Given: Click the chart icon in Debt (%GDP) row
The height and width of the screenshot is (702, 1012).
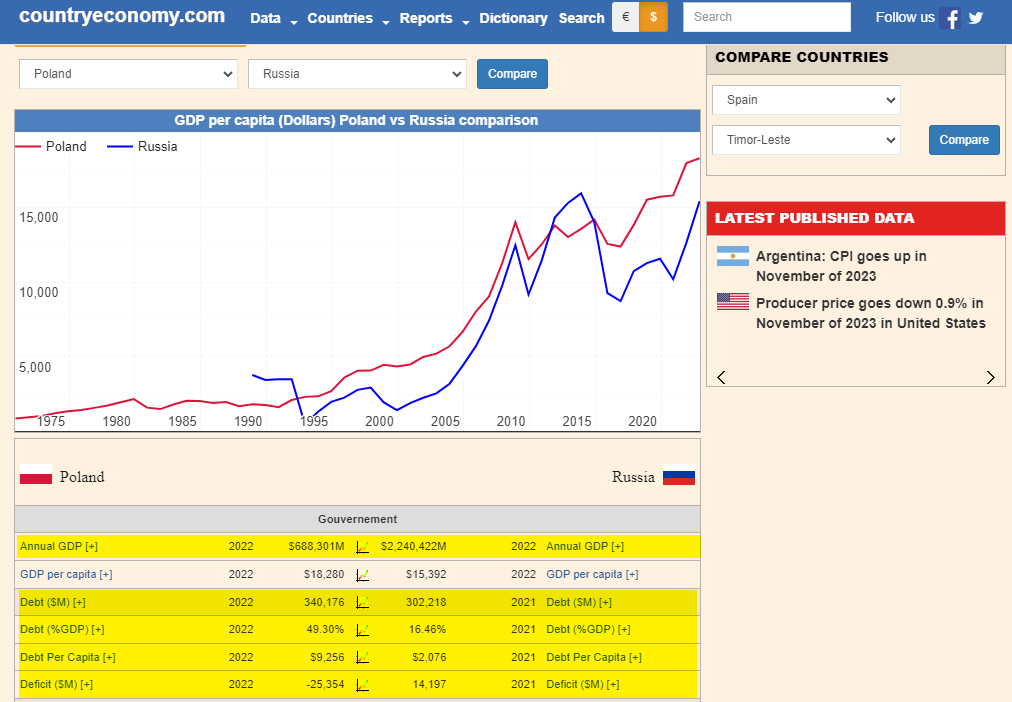Looking at the screenshot, I should point(363,630).
